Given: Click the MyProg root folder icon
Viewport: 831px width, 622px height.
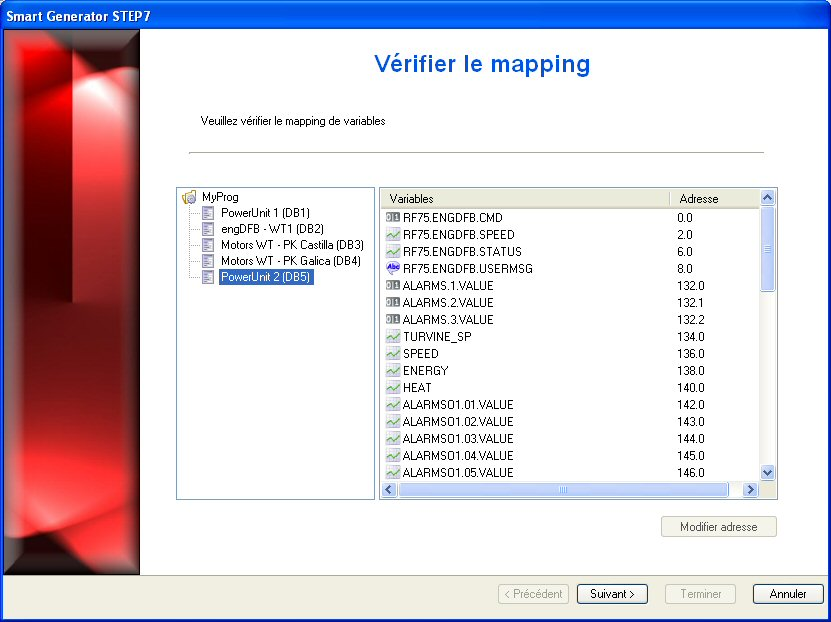Looking at the screenshot, I should [x=189, y=198].
